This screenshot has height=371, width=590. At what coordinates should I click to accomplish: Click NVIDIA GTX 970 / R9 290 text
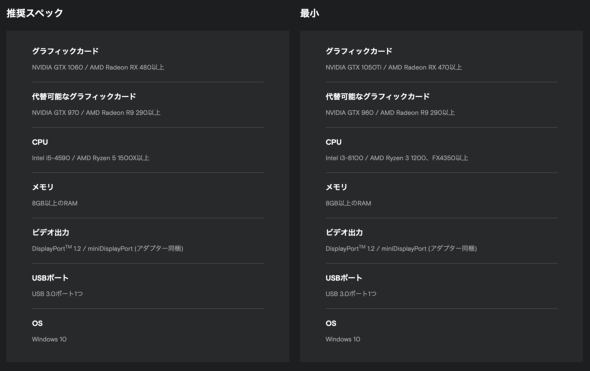tap(96, 113)
